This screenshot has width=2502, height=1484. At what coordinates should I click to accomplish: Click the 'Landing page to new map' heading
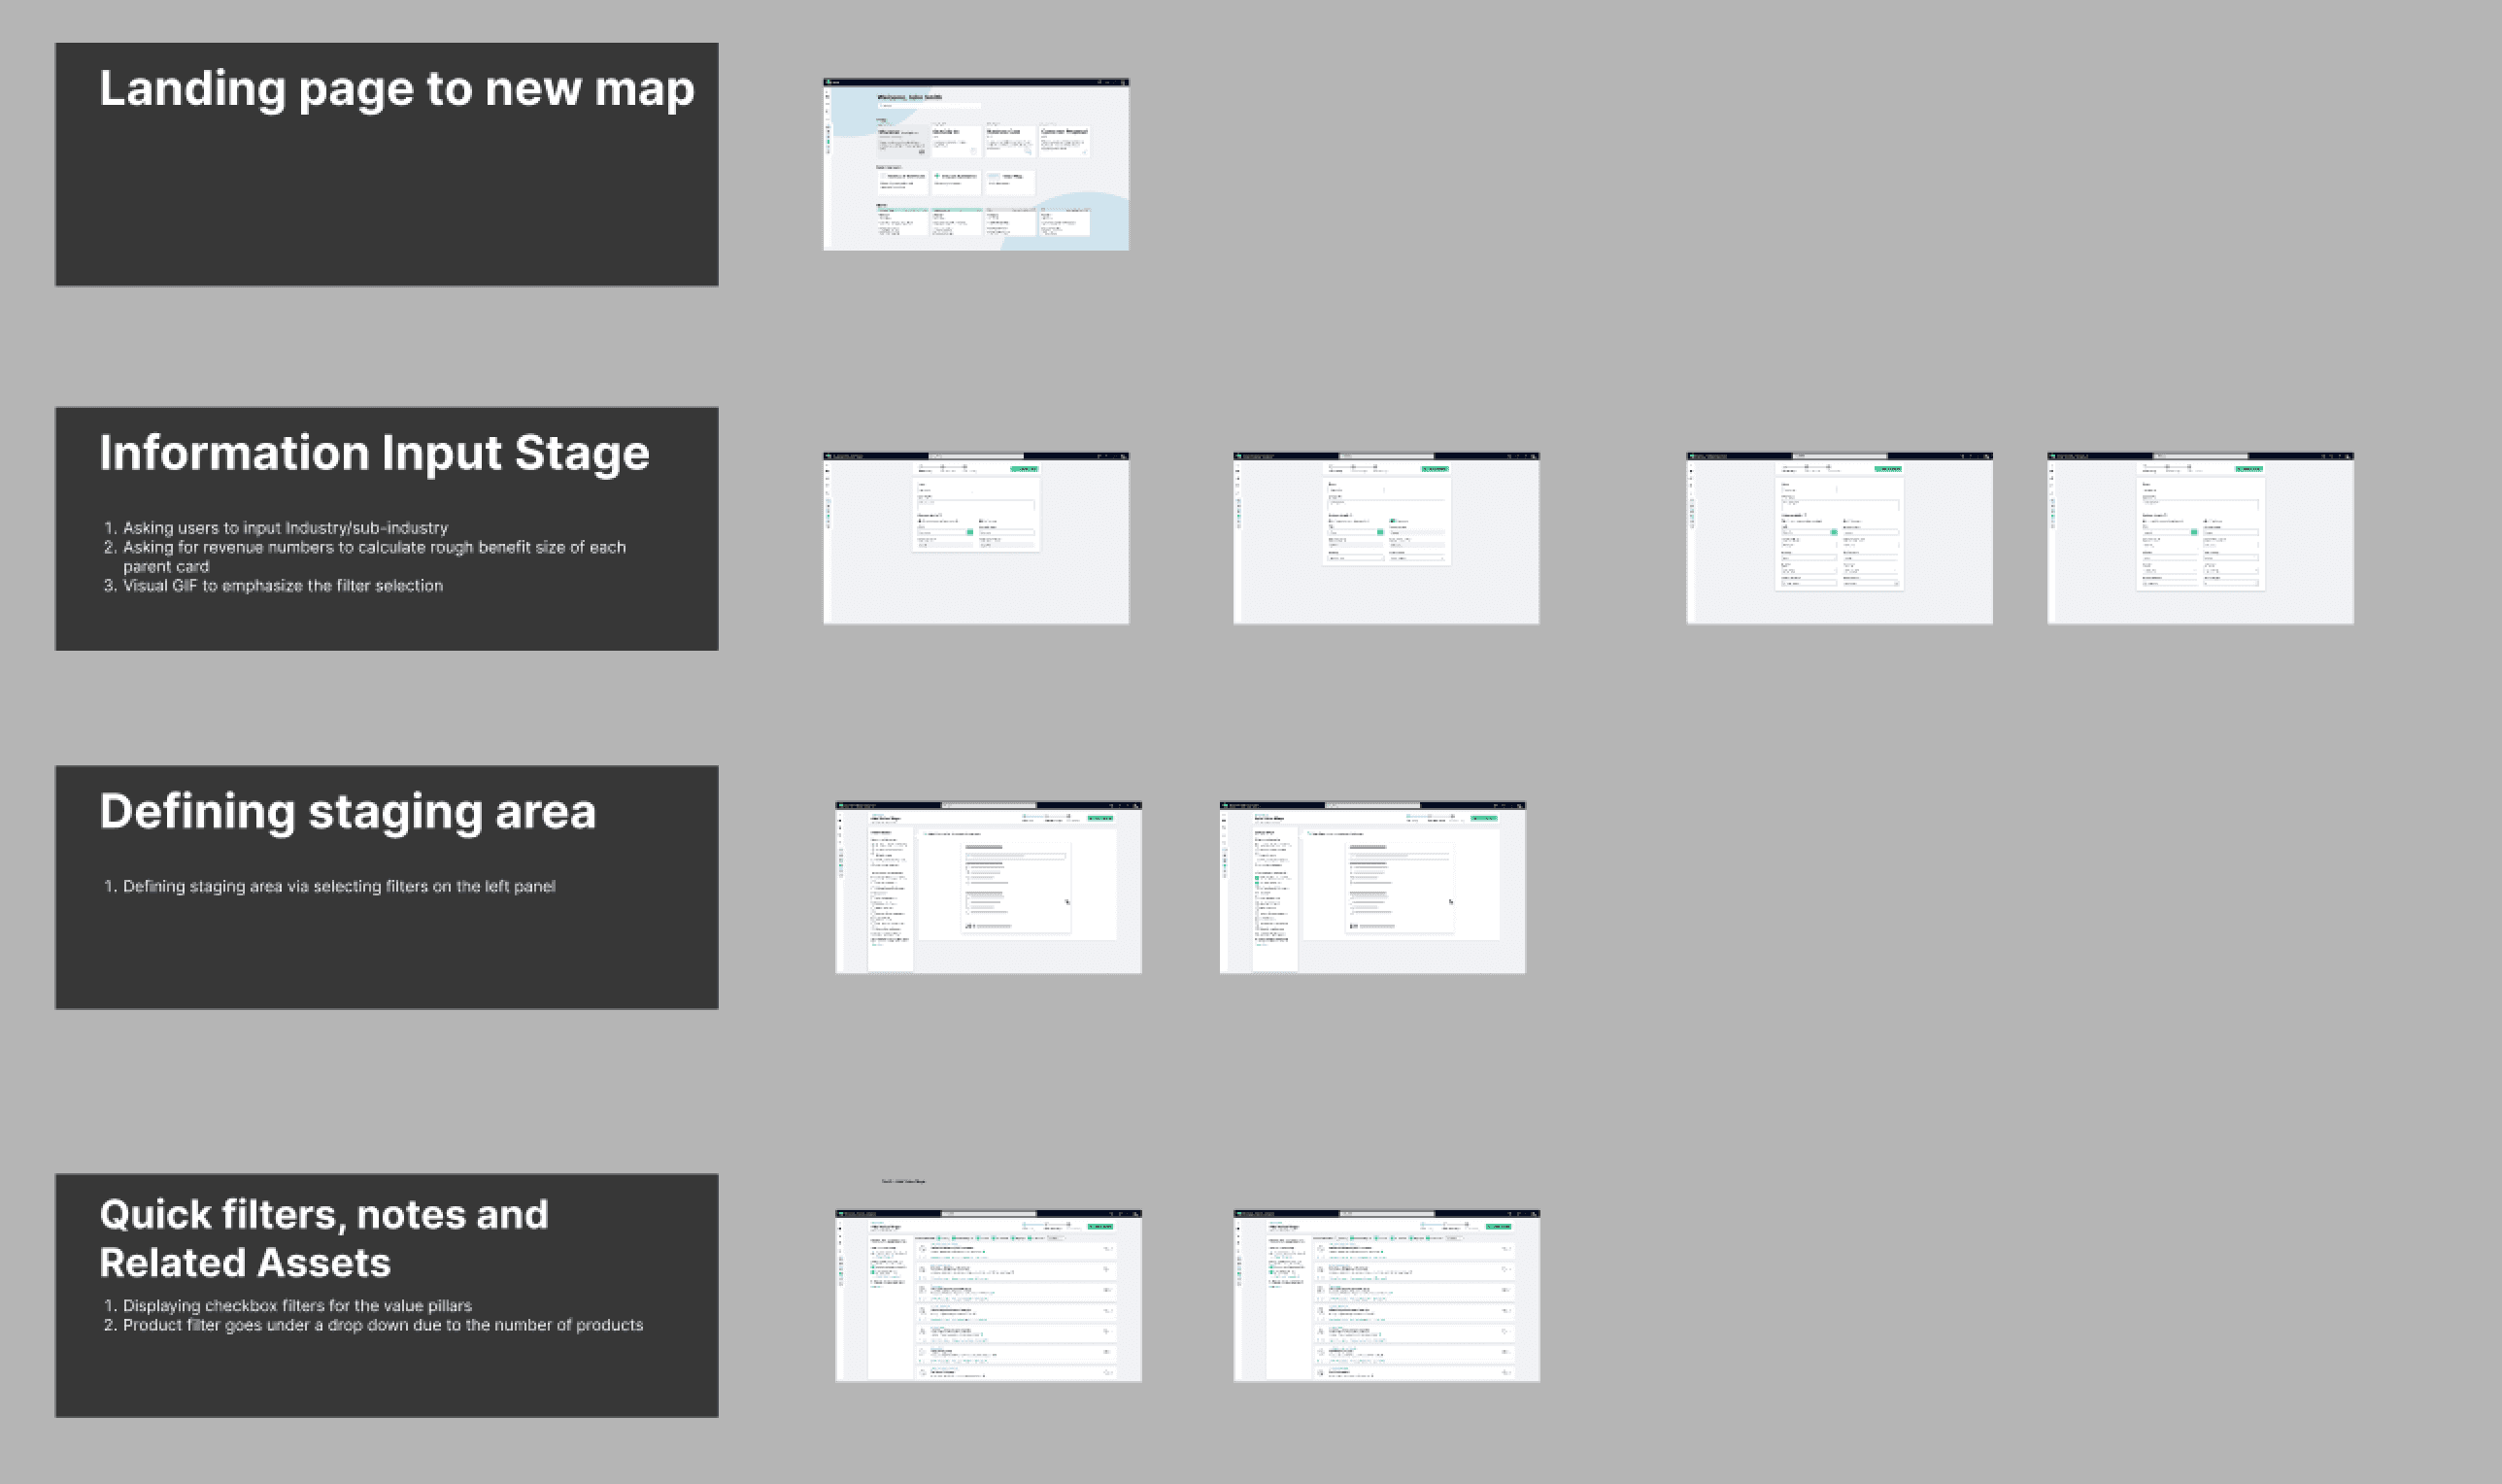click(396, 89)
